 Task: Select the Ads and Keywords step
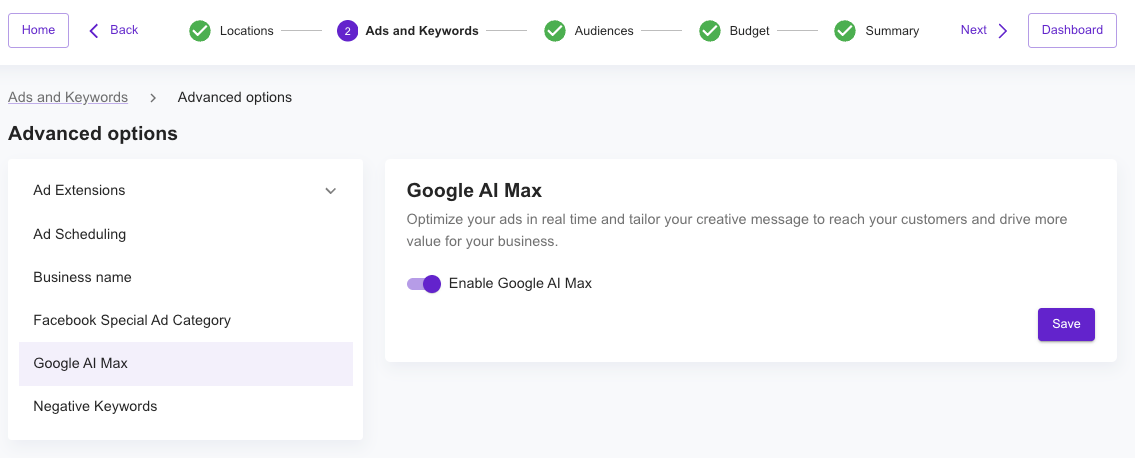coord(408,31)
